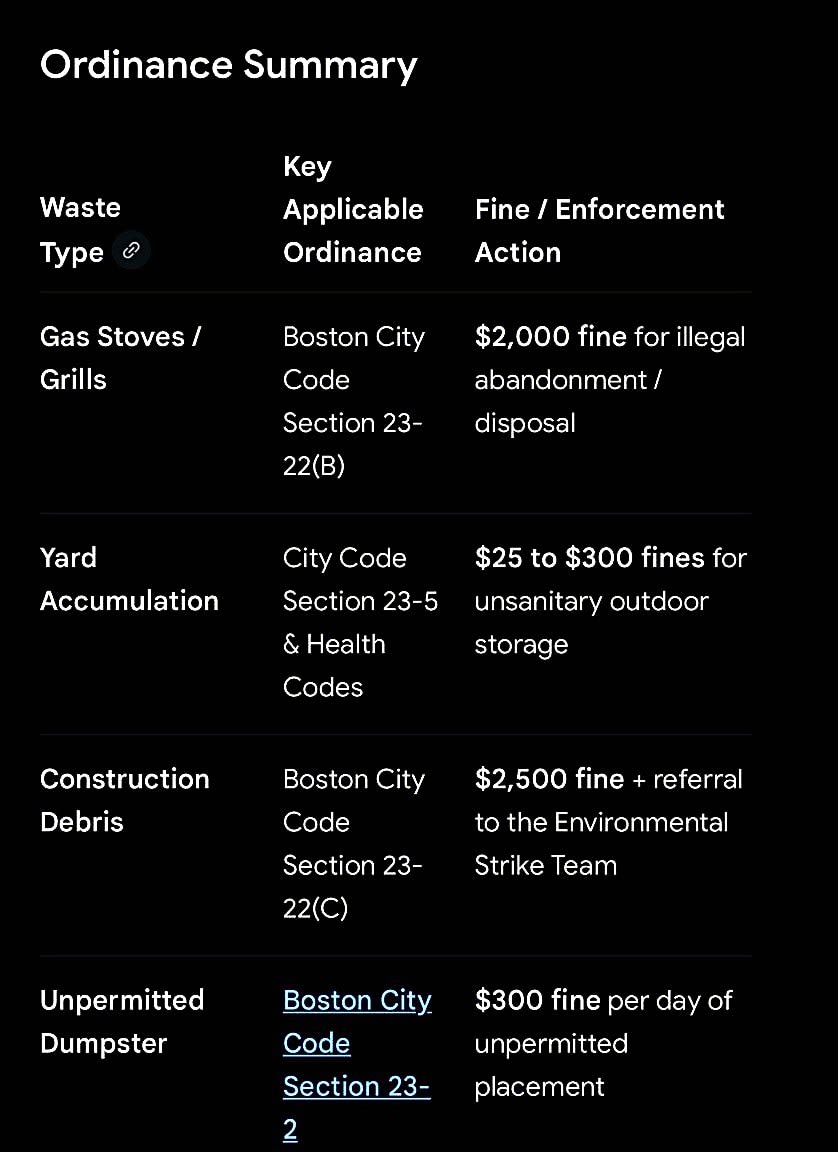838x1152 pixels.
Task: Click the Waste Type column header
Action: click(x=80, y=230)
